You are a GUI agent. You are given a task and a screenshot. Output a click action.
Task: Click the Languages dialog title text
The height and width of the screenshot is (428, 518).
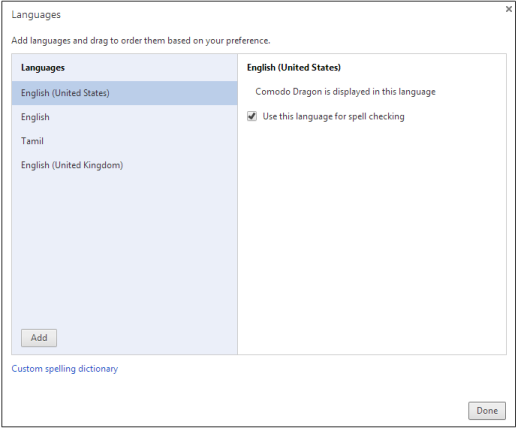tap(36, 15)
